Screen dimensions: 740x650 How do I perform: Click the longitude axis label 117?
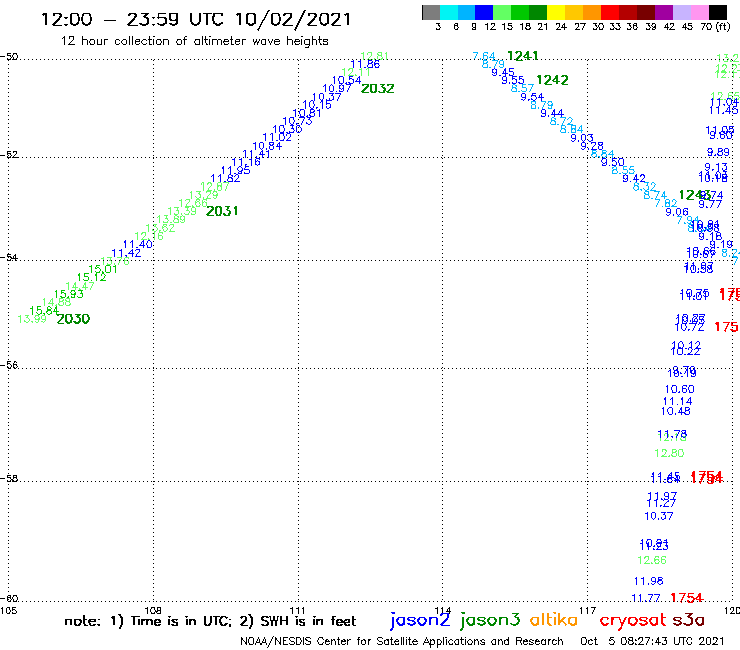(588, 610)
